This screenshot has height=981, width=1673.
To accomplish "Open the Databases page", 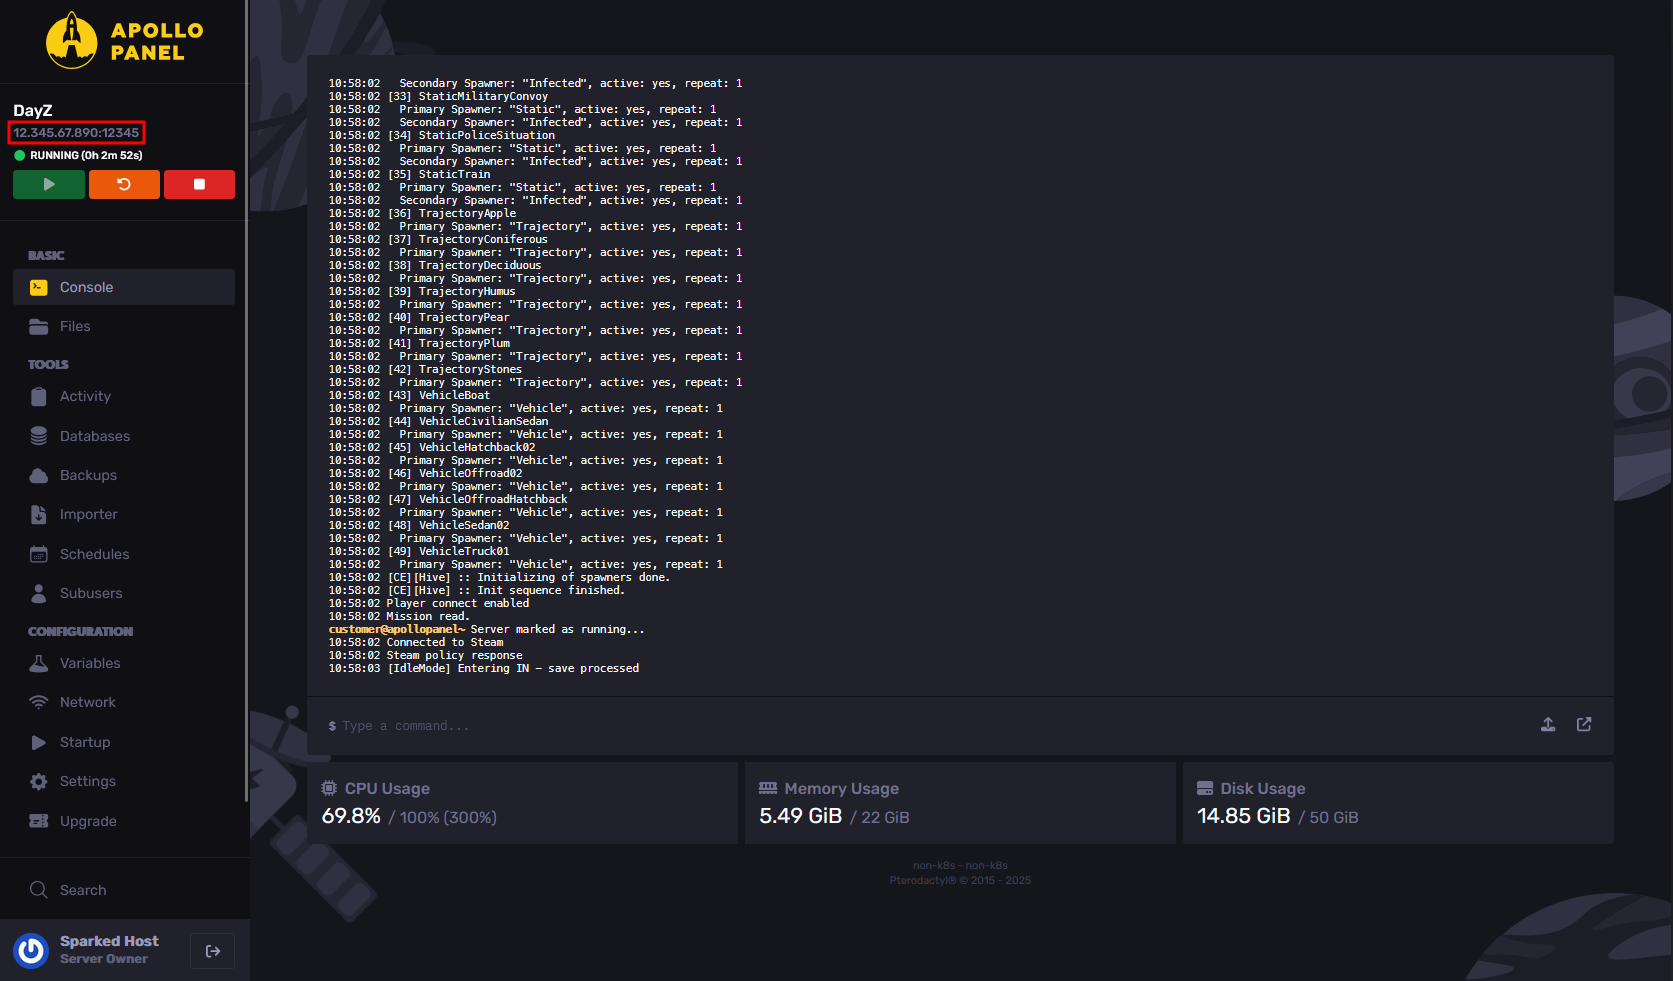I will click(x=124, y=436).
